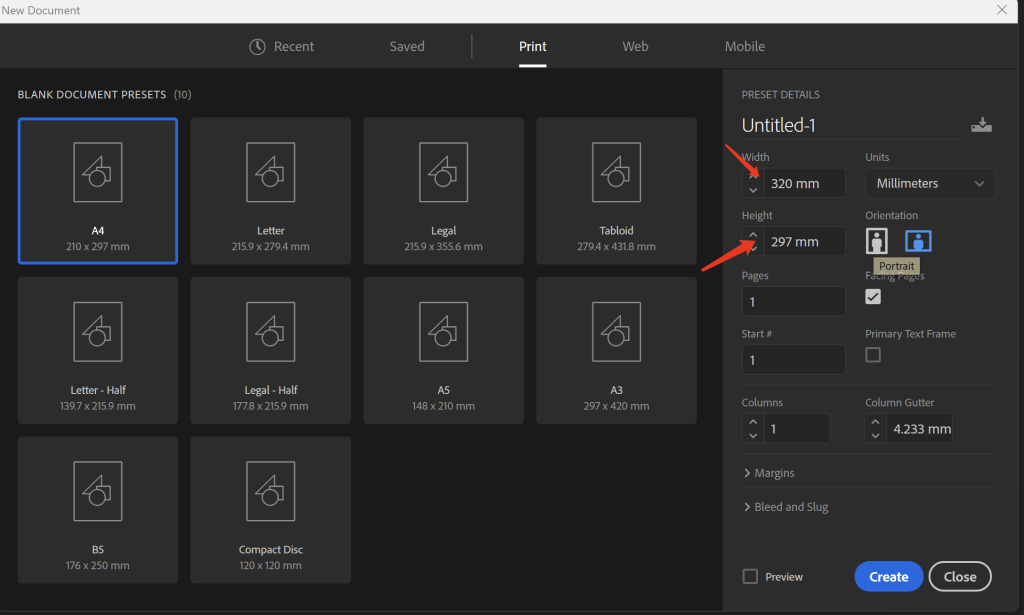1024x615 pixels.
Task: Choose the Letter - Half preset
Action: click(x=98, y=350)
